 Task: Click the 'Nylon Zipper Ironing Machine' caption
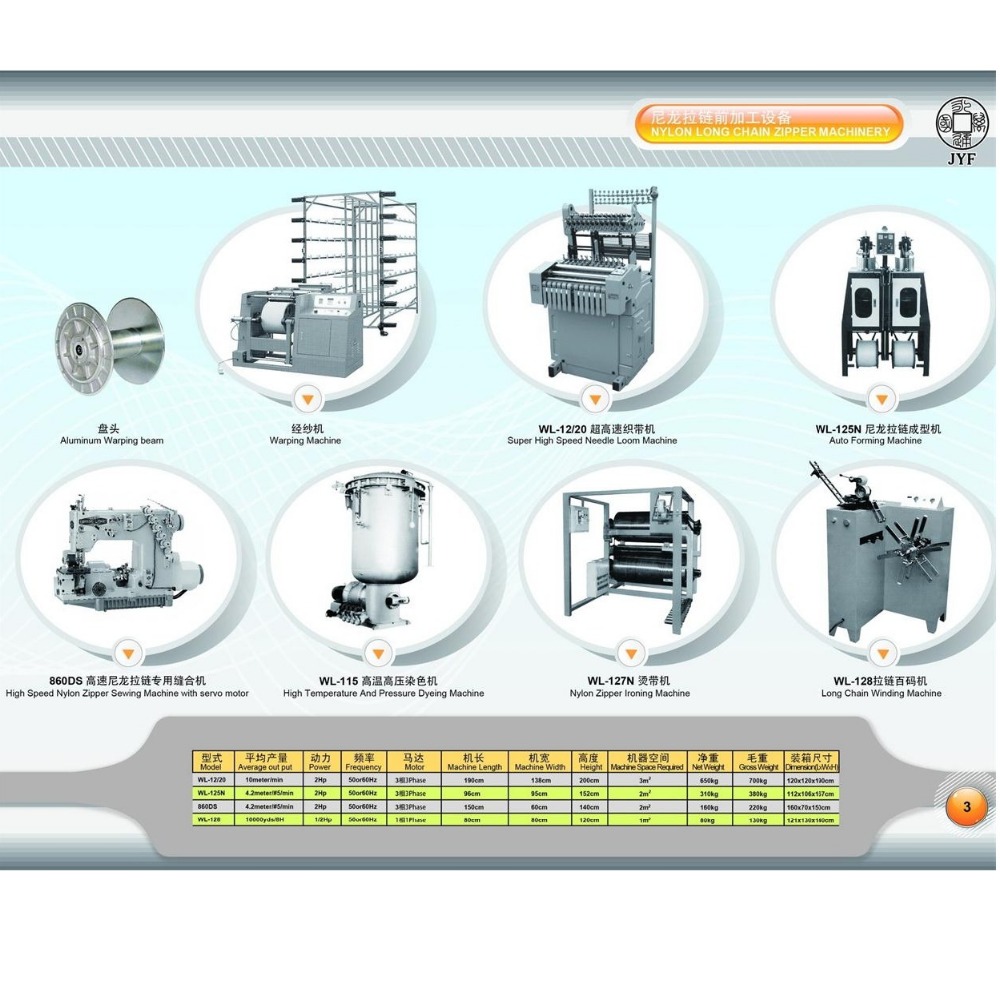[x=629, y=693]
